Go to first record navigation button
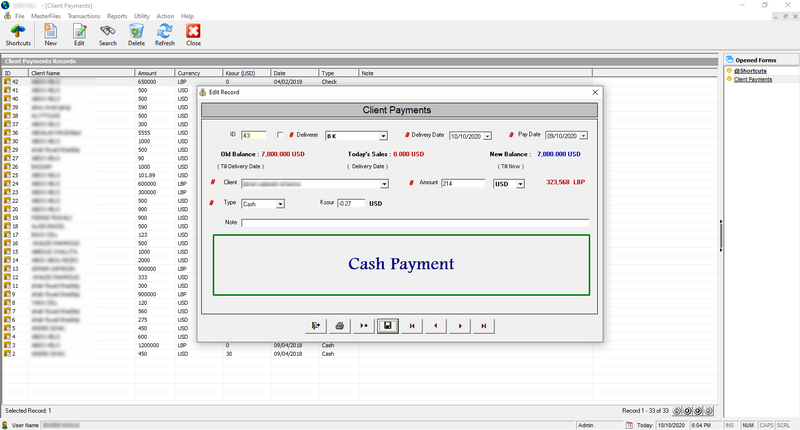The width and height of the screenshot is (800, 430). pos(412,326)
